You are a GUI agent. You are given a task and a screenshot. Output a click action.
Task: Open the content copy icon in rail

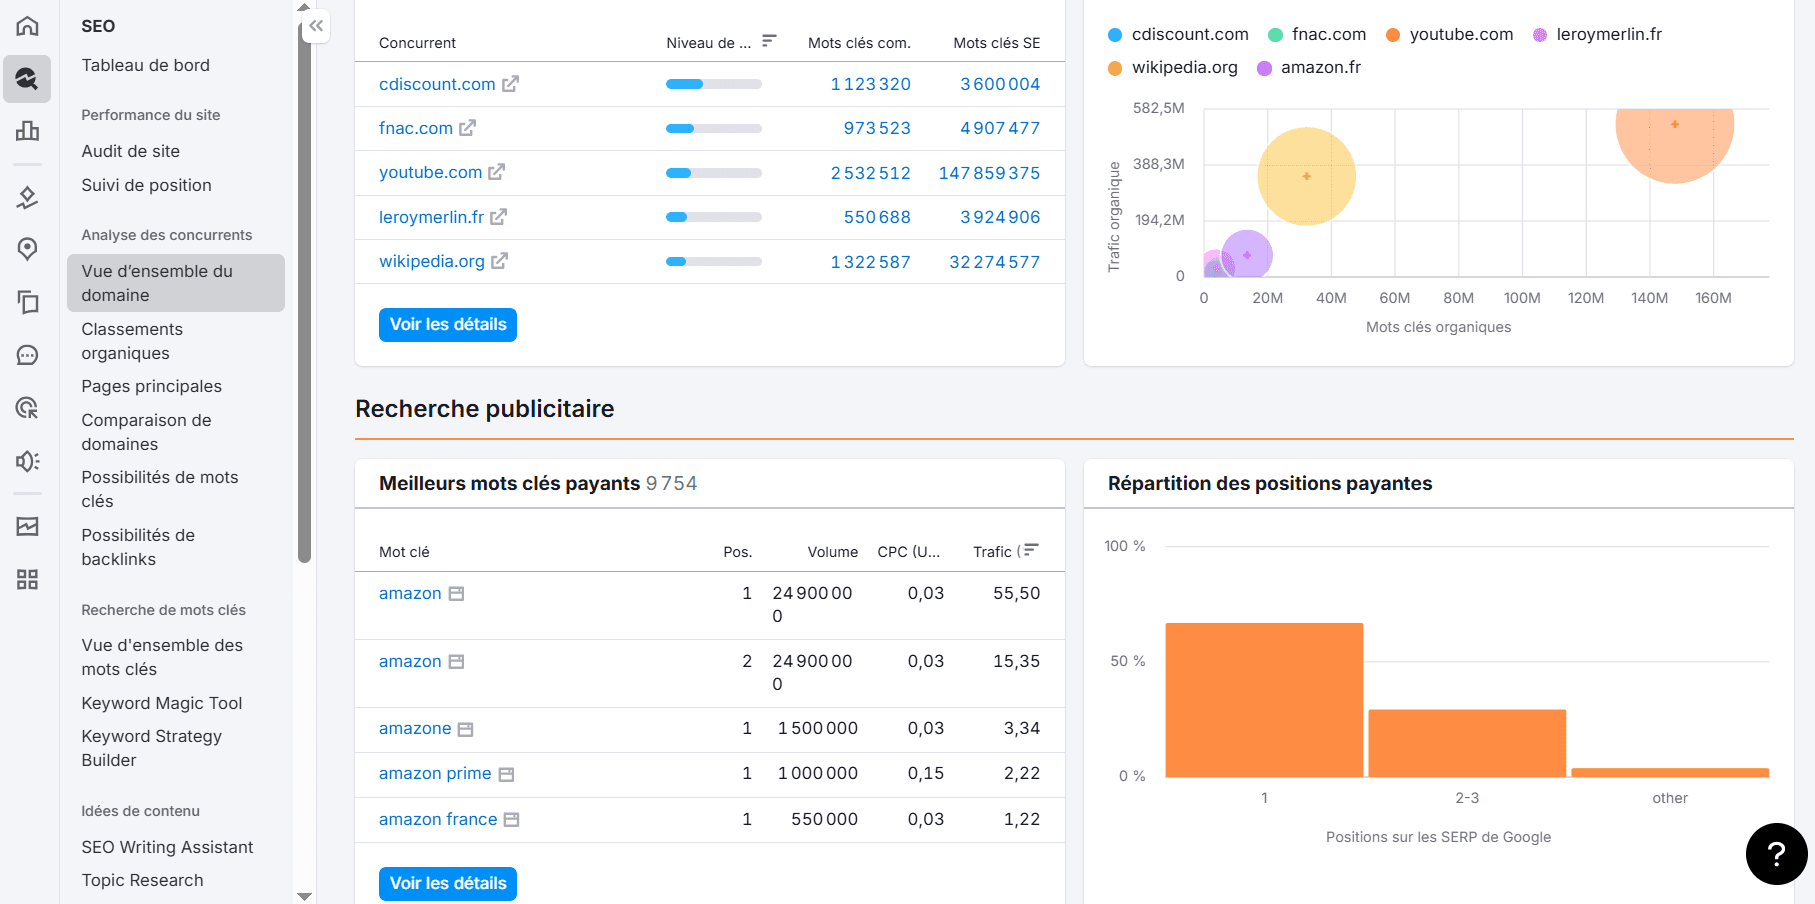pos(27,302)
